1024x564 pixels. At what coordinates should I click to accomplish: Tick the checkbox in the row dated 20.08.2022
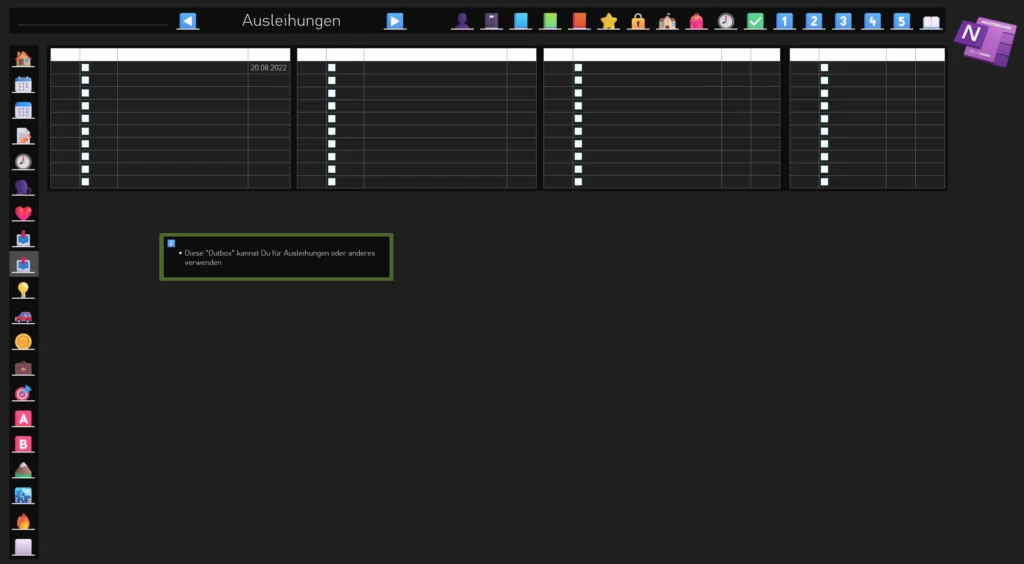point(85,68)
